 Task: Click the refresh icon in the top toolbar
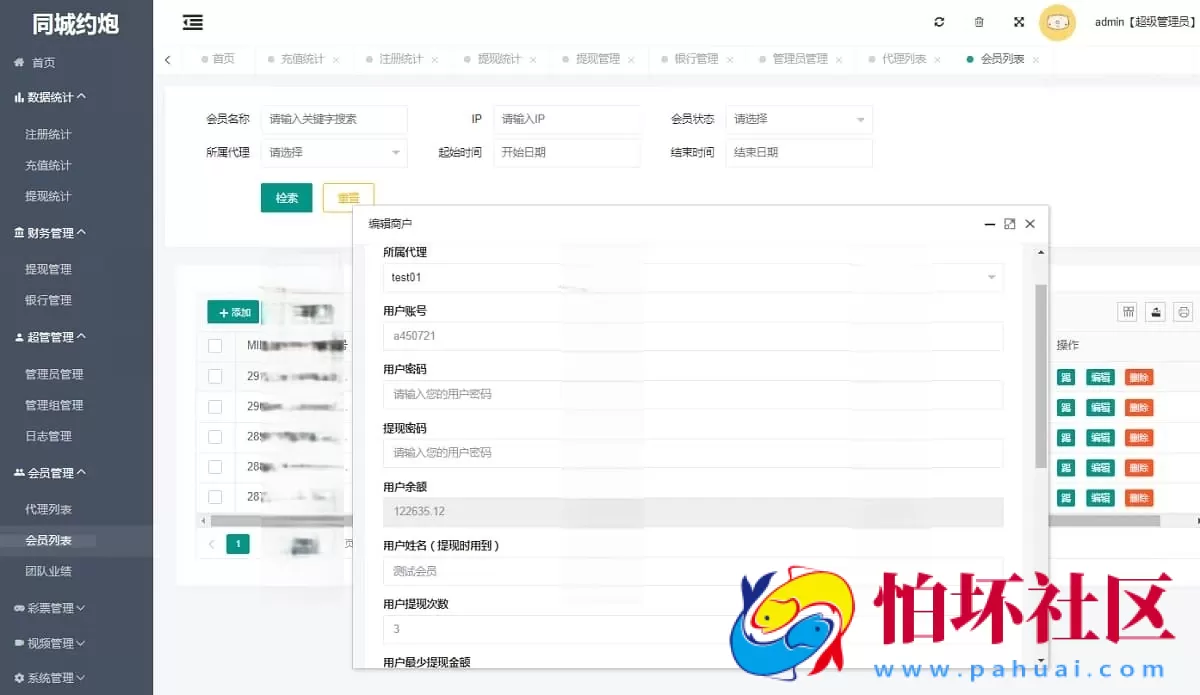tap(938, 21)
